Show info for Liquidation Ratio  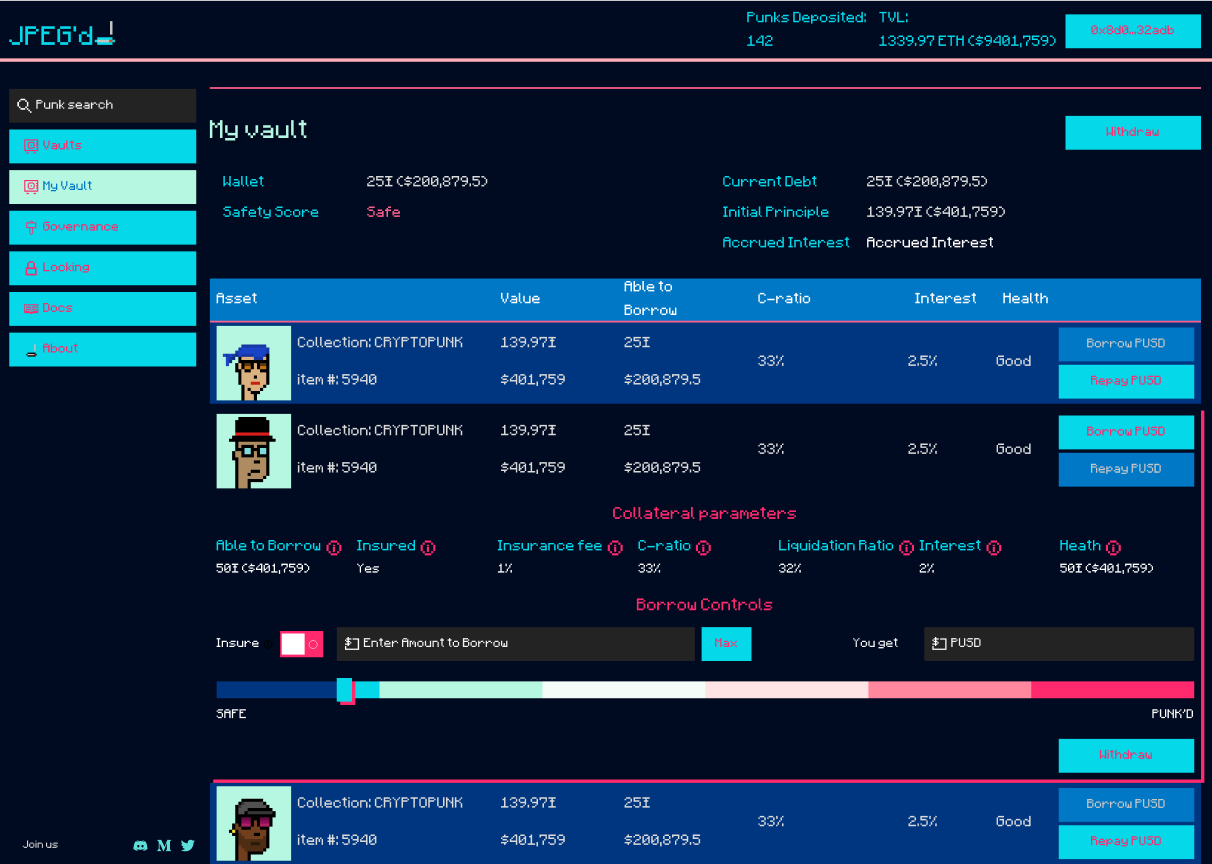(x=906, y=547)
